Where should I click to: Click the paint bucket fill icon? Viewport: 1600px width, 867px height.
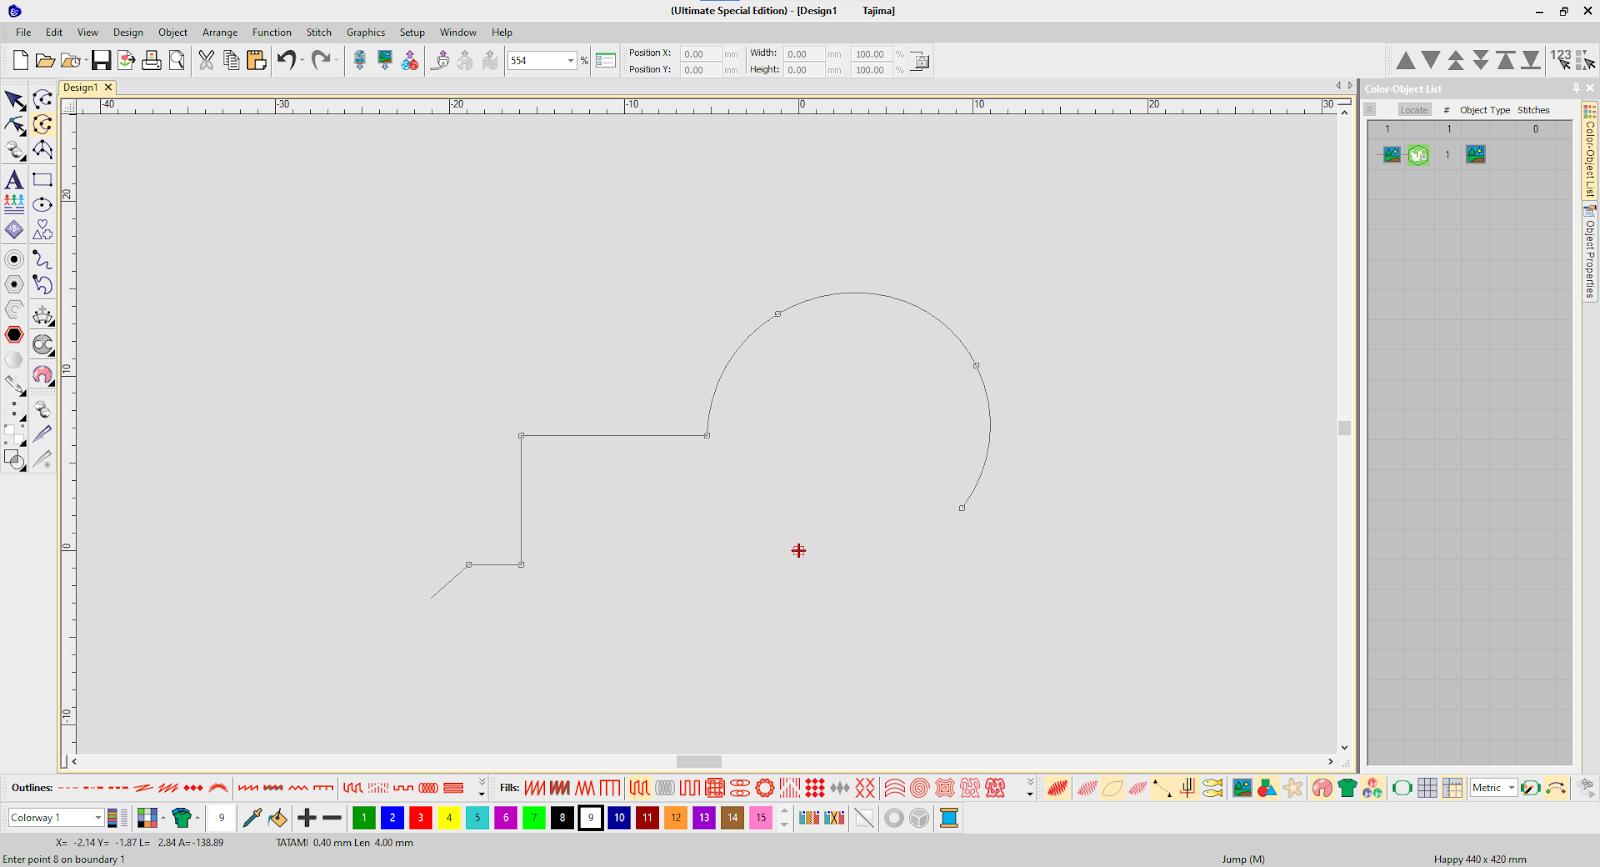coord(278,818)
